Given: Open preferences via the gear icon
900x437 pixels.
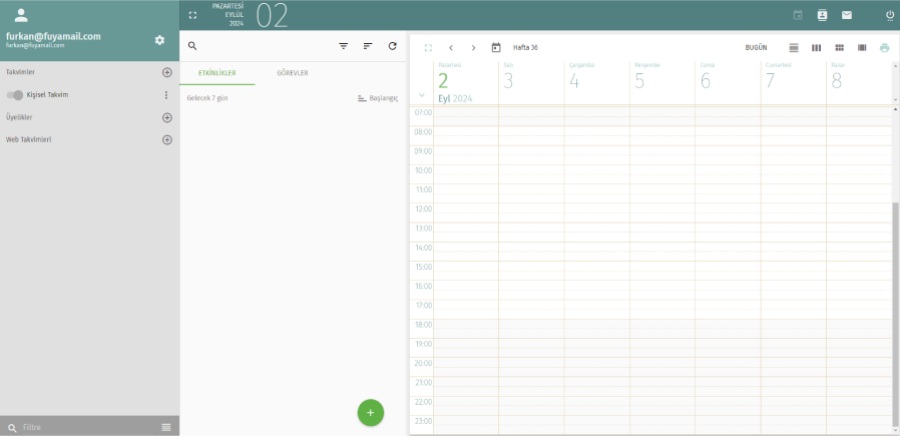Looking at the screenshot, I should 159,40.
